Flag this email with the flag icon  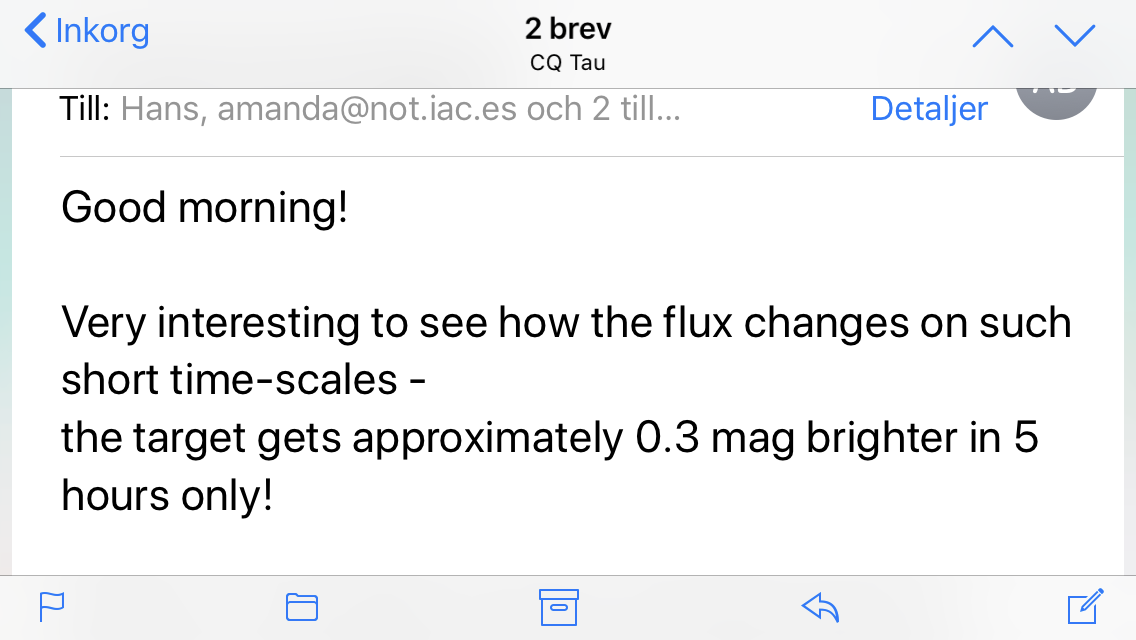(51, 606)
